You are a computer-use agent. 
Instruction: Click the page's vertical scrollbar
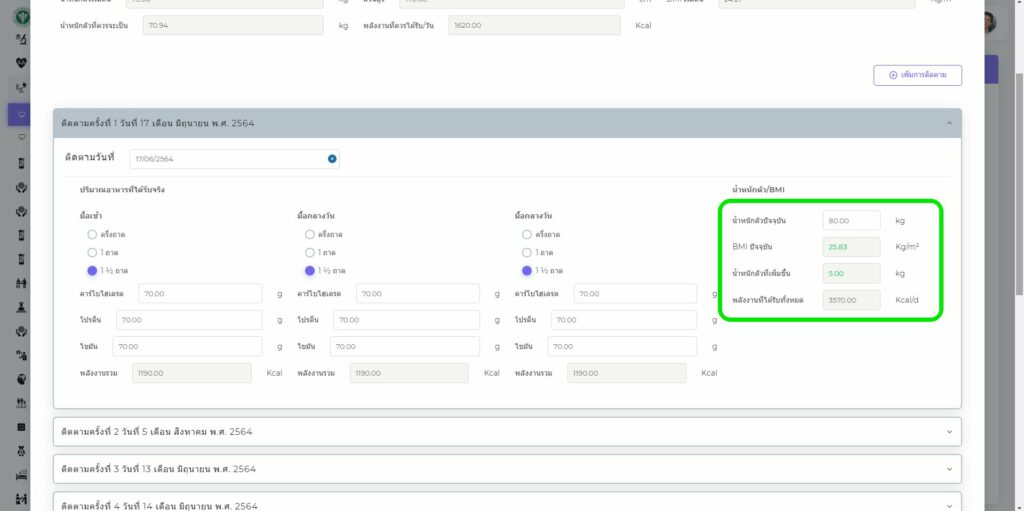[1017, 250]
